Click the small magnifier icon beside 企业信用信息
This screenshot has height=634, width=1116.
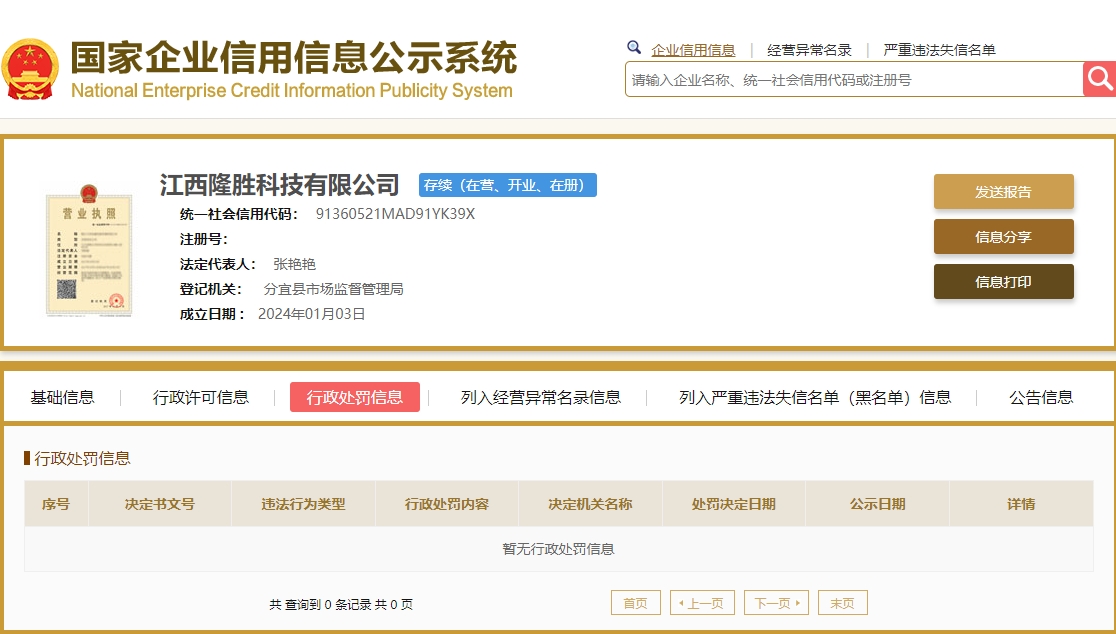(x=633, y=48)
